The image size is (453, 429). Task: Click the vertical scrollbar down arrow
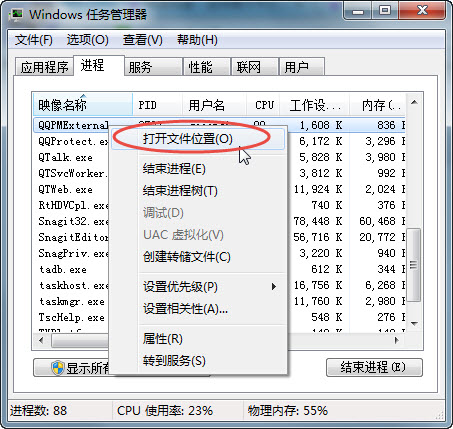[x=414, y=324]
